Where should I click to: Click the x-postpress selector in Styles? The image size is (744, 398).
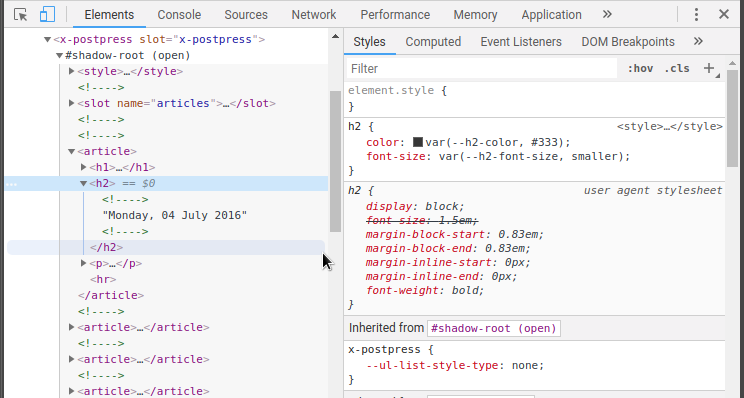pyautogui.click(x=384, y=350)
